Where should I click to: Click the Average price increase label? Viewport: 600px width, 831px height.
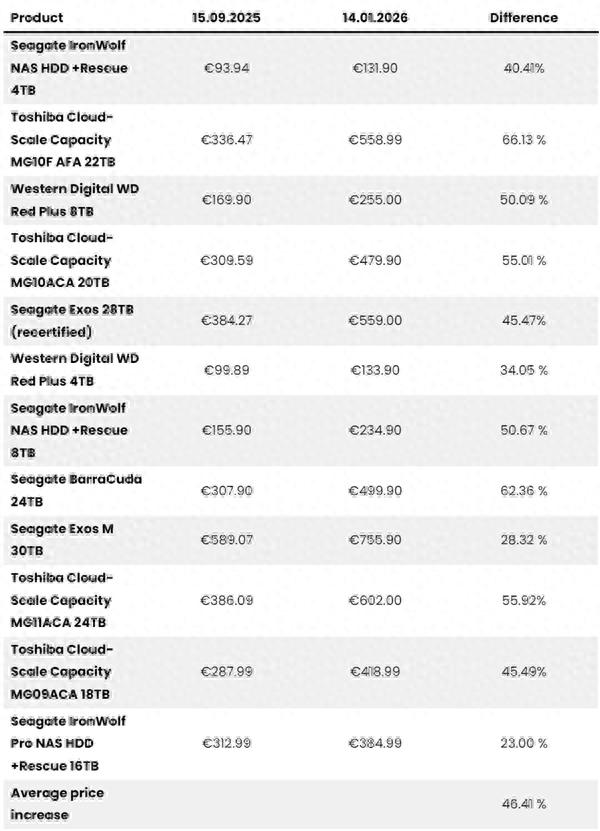point(57,804)
